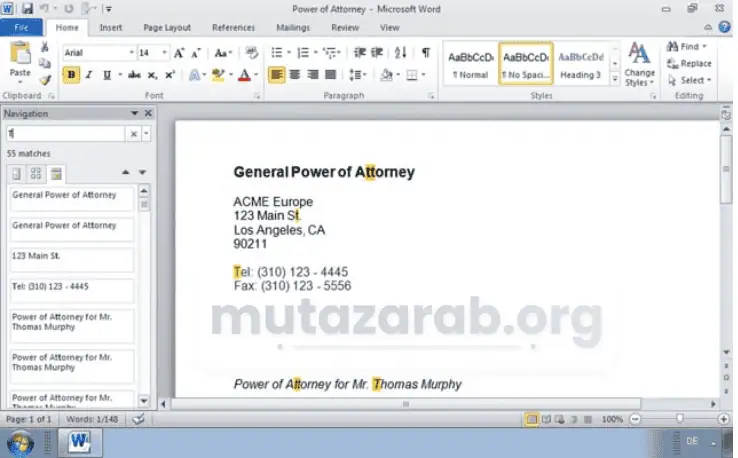
Task: Apply the Heading 3 style
Action: [581, 64]
